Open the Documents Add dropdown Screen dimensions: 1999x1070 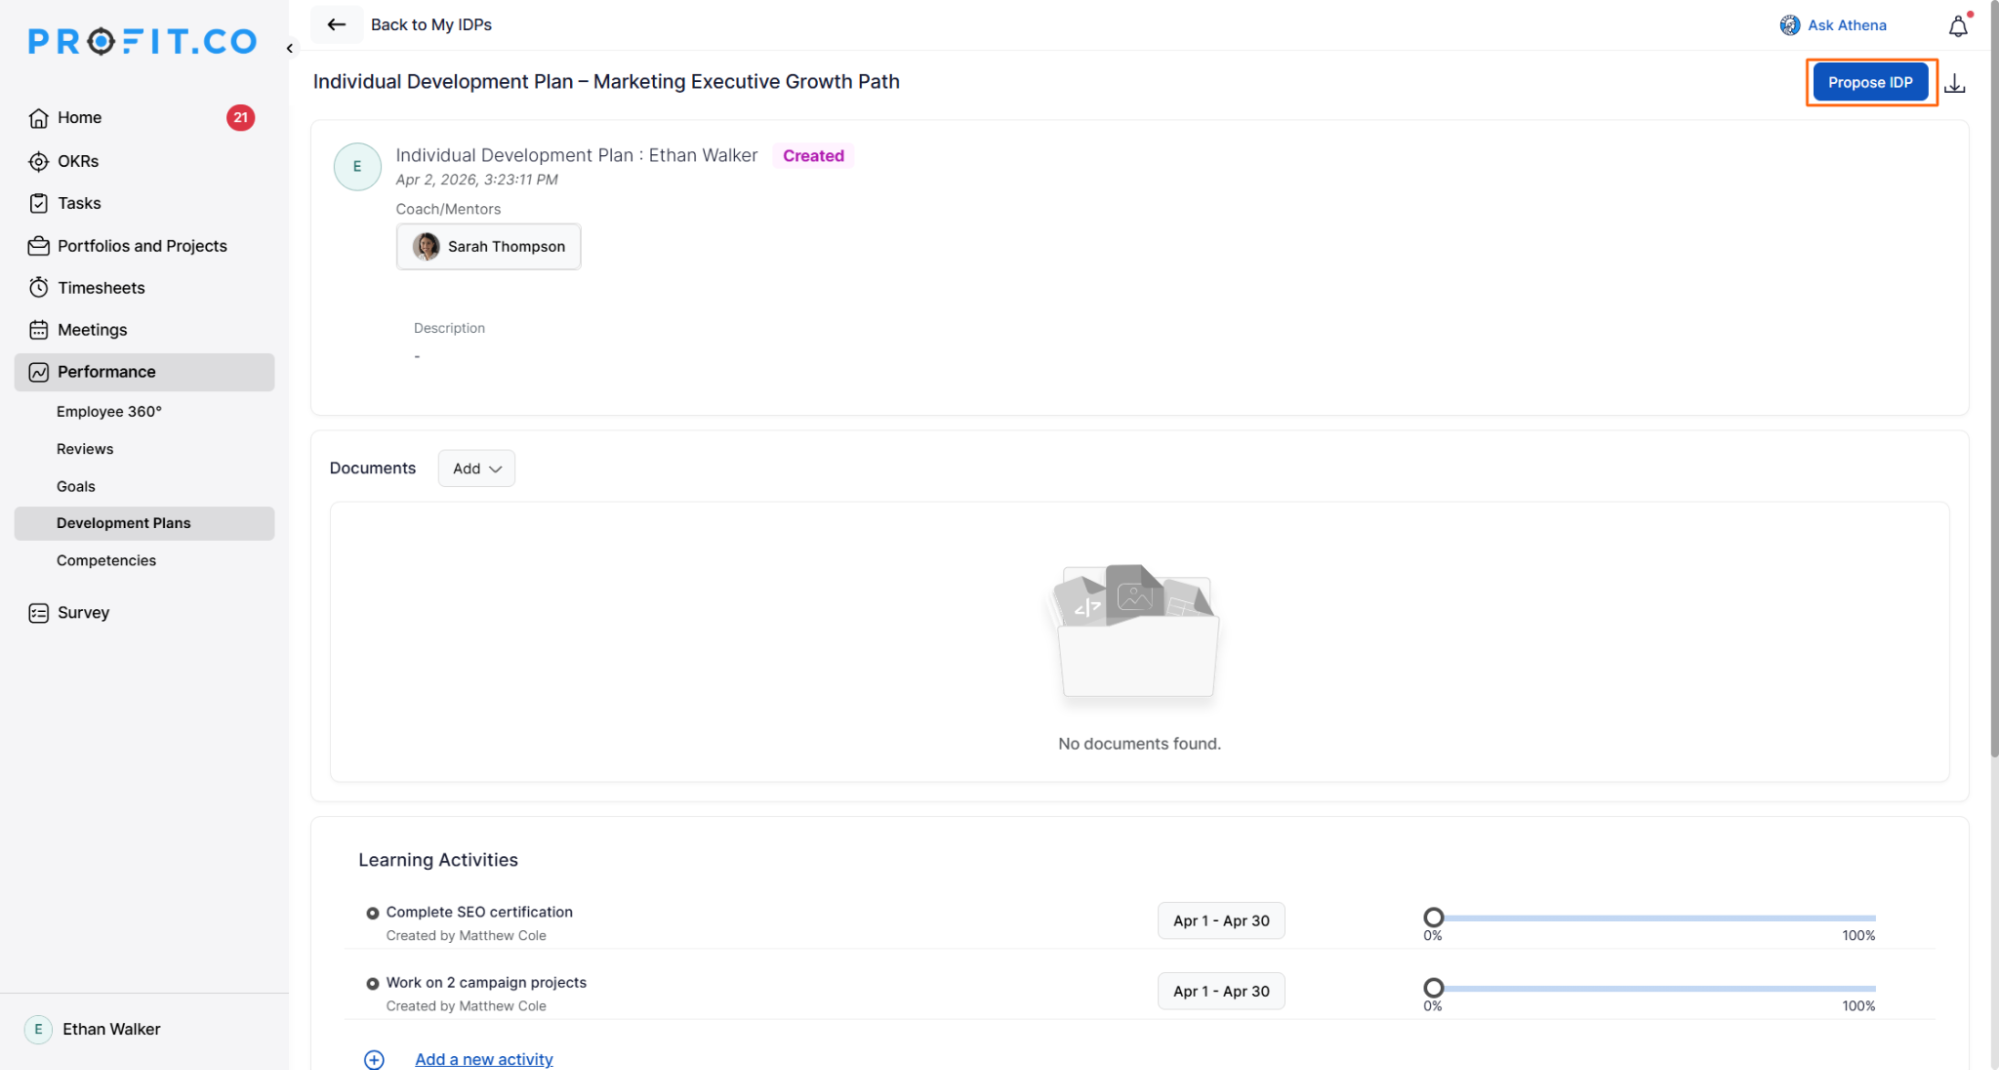[x=476, y=468]
